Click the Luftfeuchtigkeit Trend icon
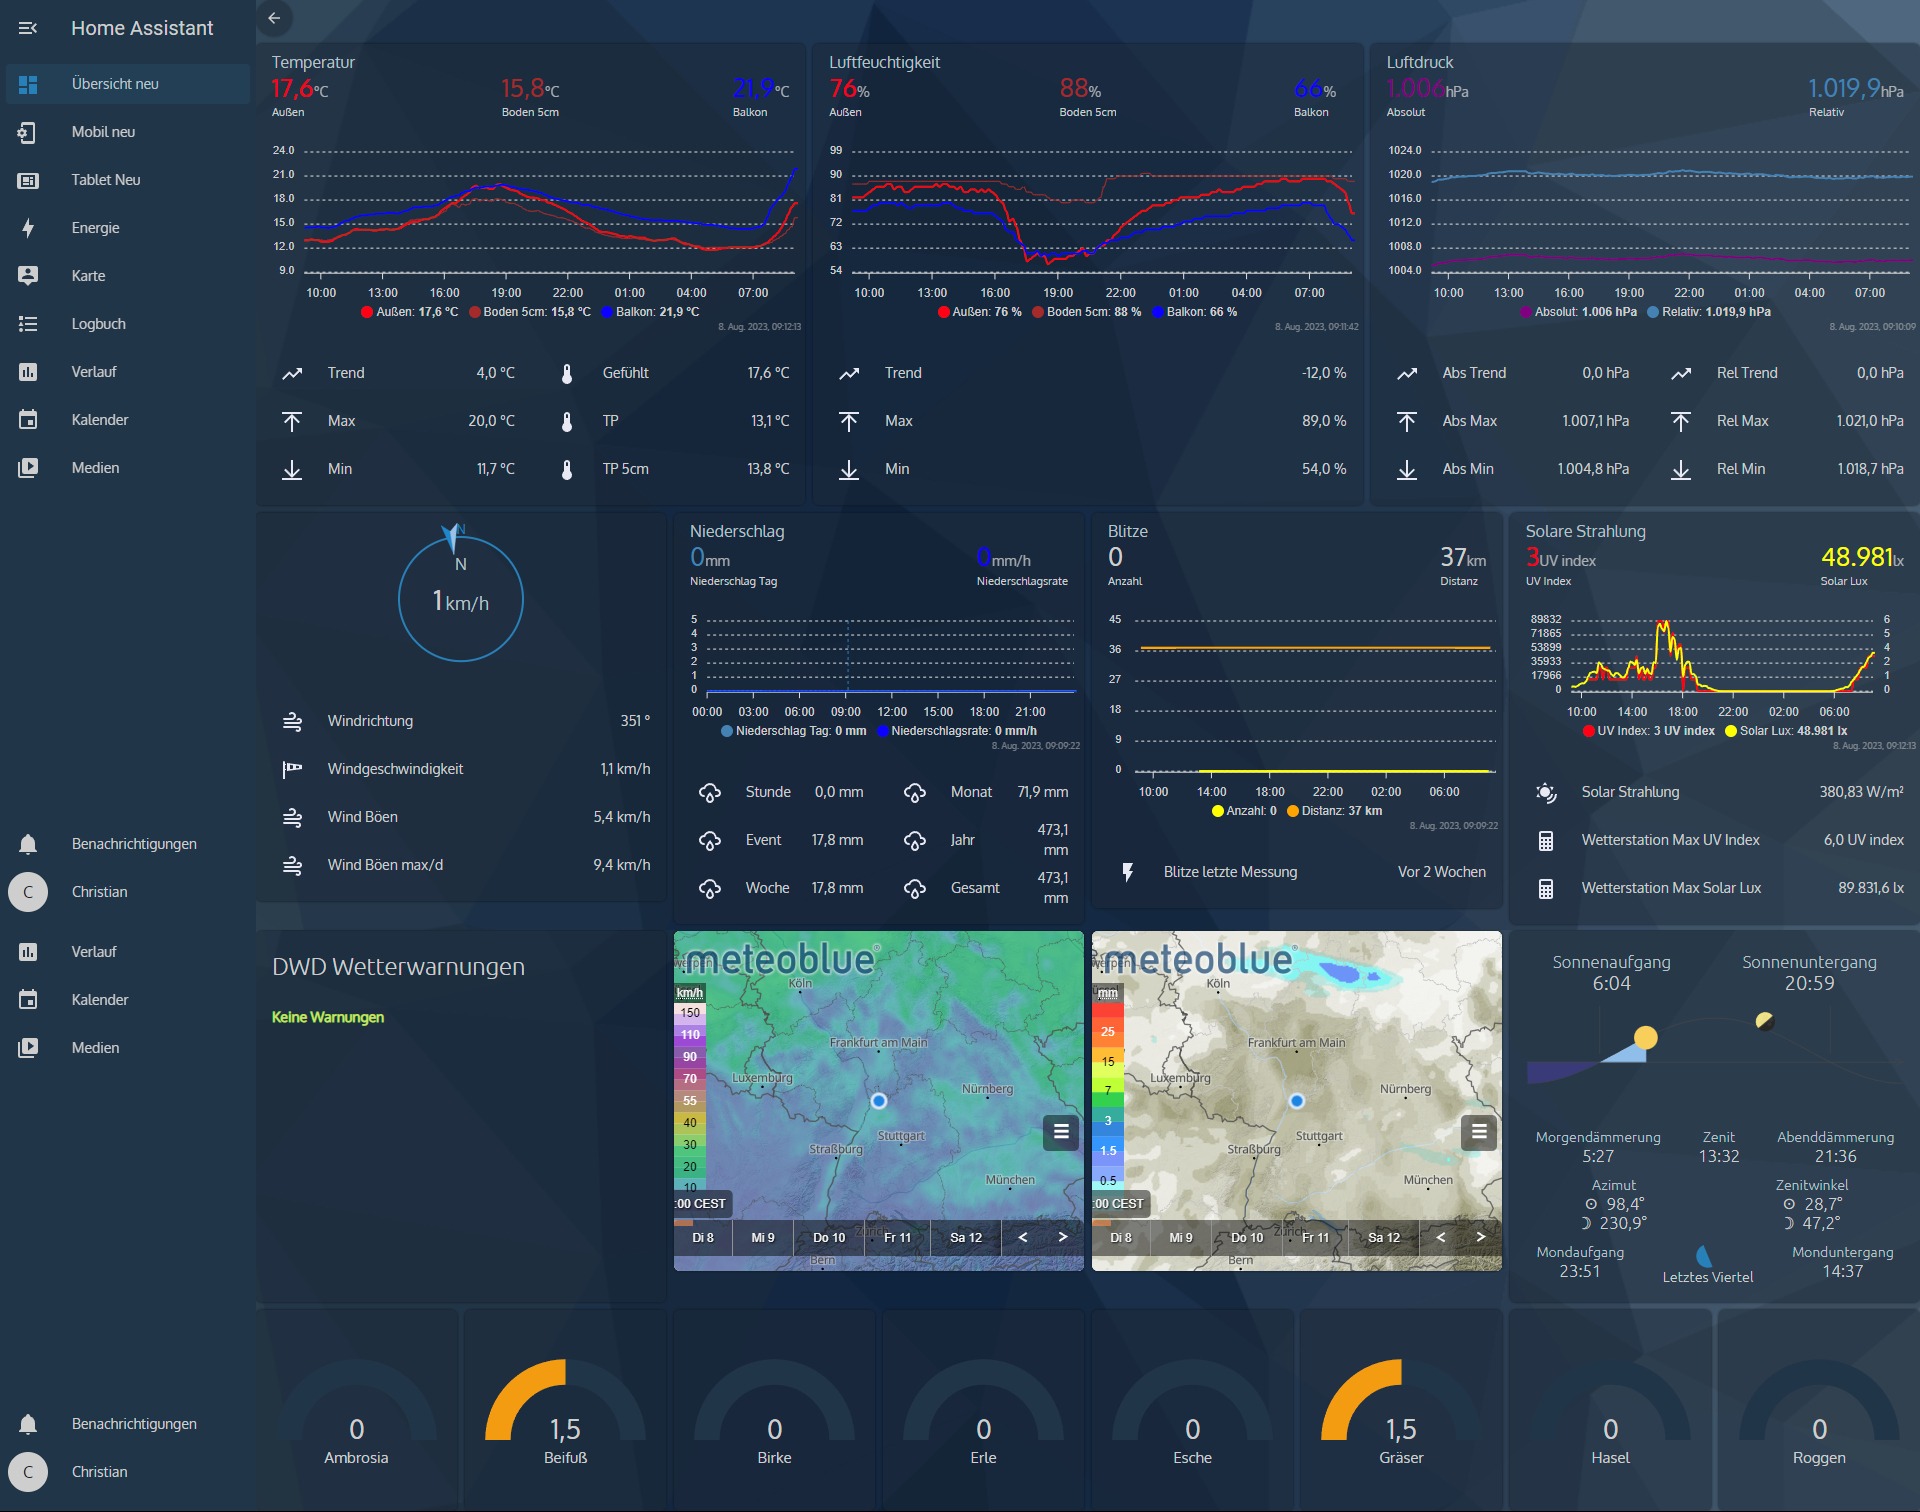Screen dimensions: 1920x1512 click(x=849, y=373)
